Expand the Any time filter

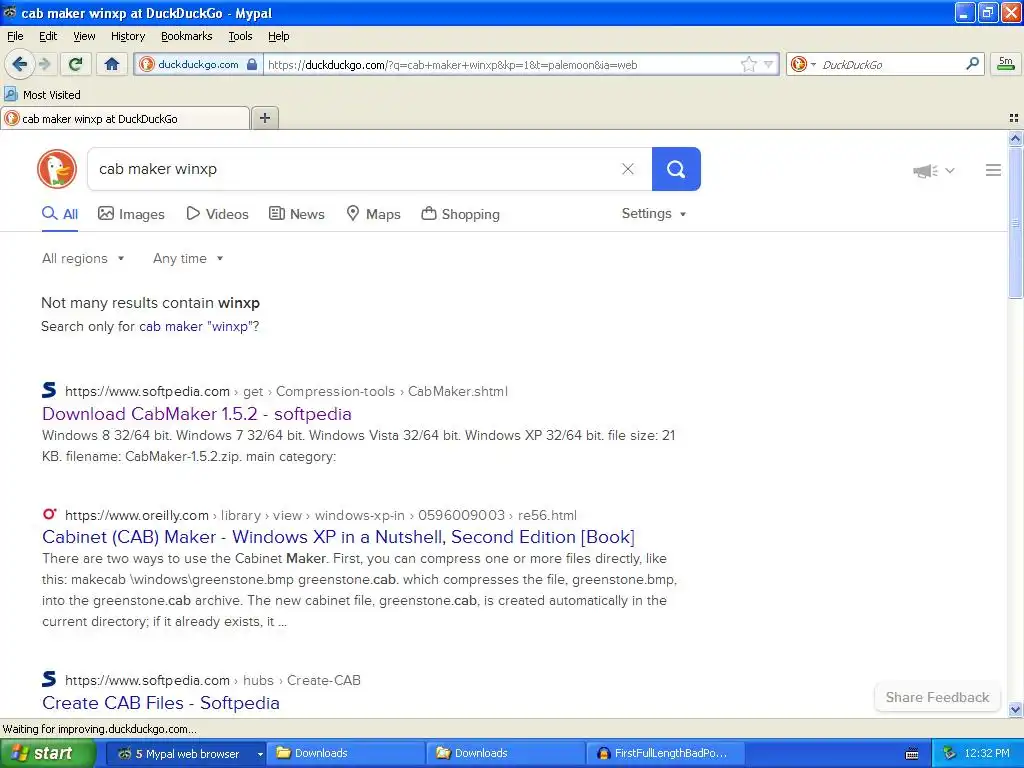click(188, 259)
